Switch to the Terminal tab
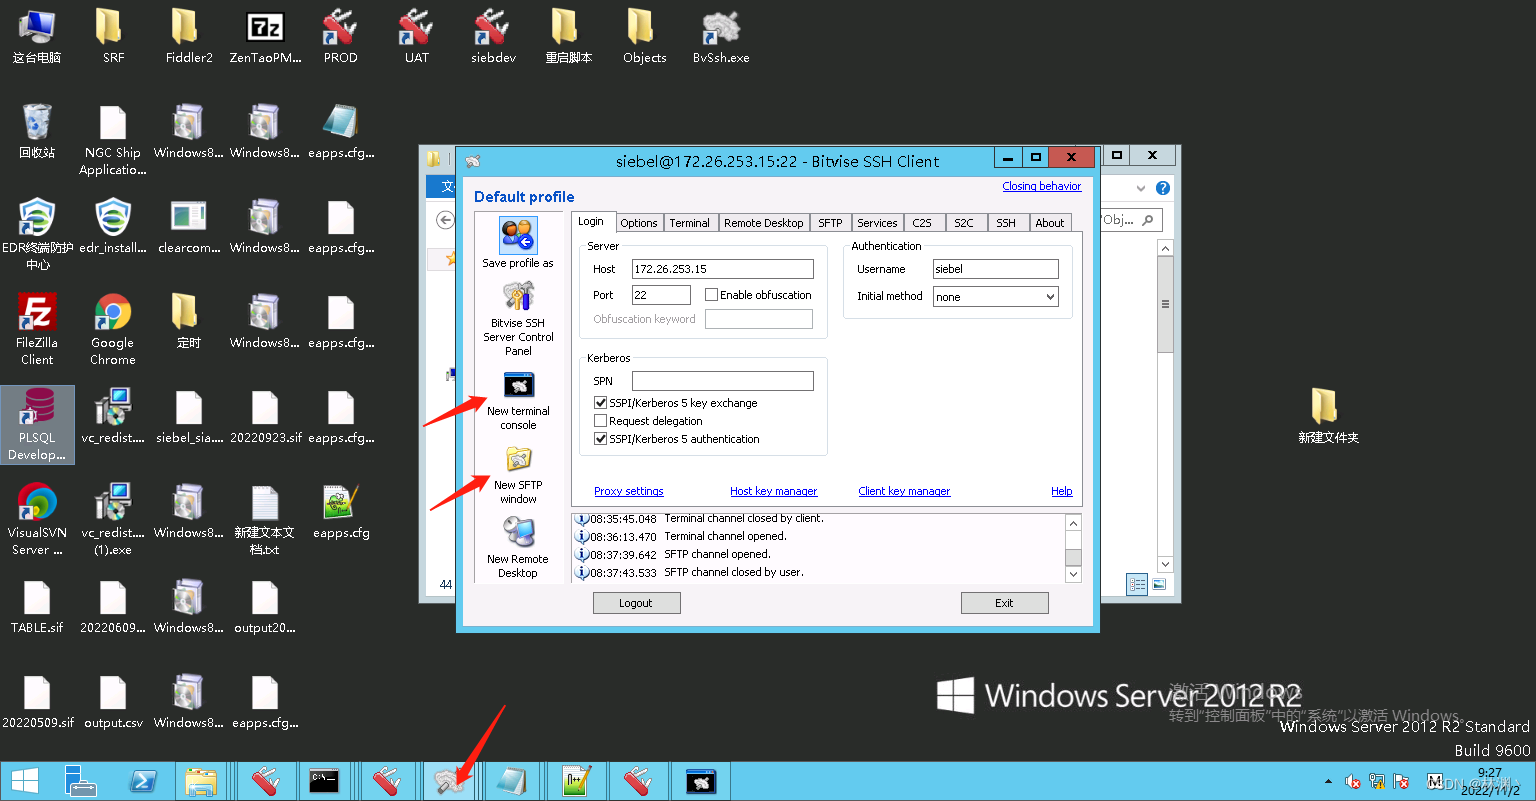The image size is (1536, 801). coord(690,223)
